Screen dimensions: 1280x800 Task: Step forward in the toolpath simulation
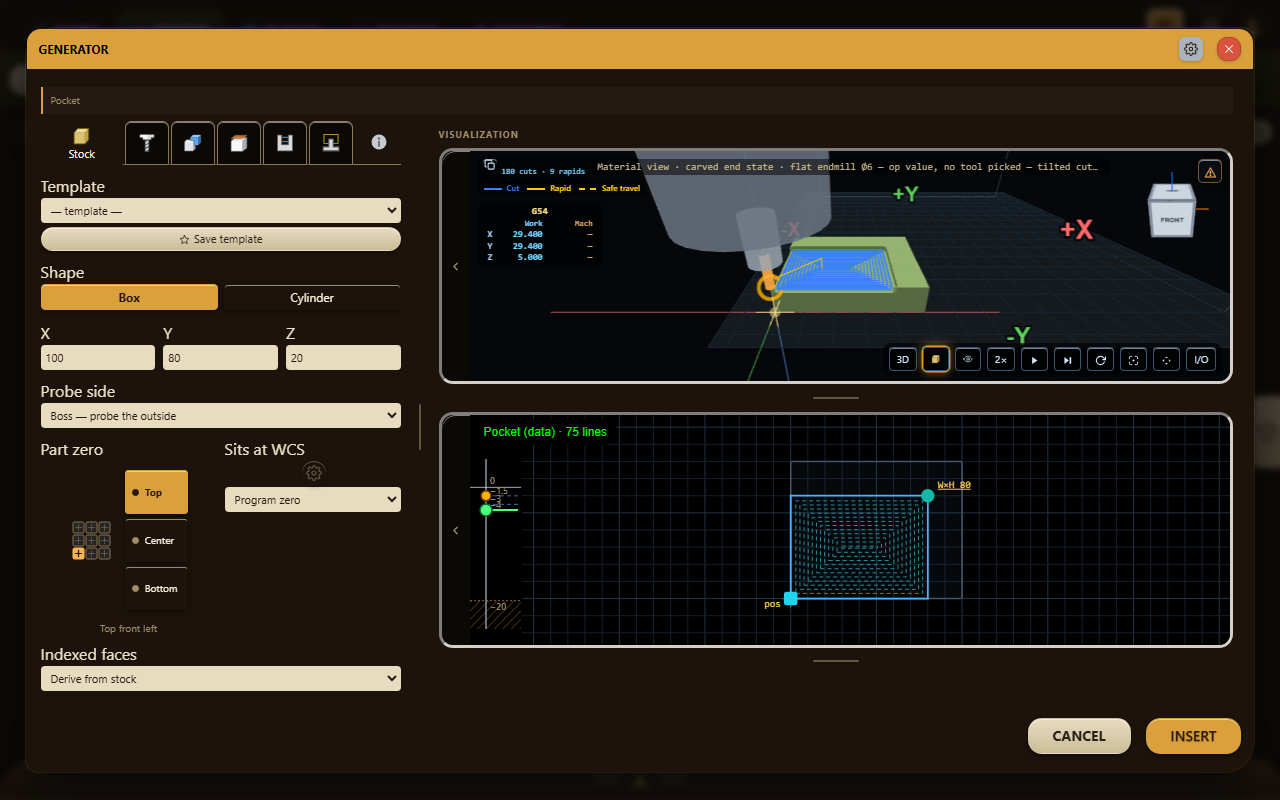(x=1067, y=359)
